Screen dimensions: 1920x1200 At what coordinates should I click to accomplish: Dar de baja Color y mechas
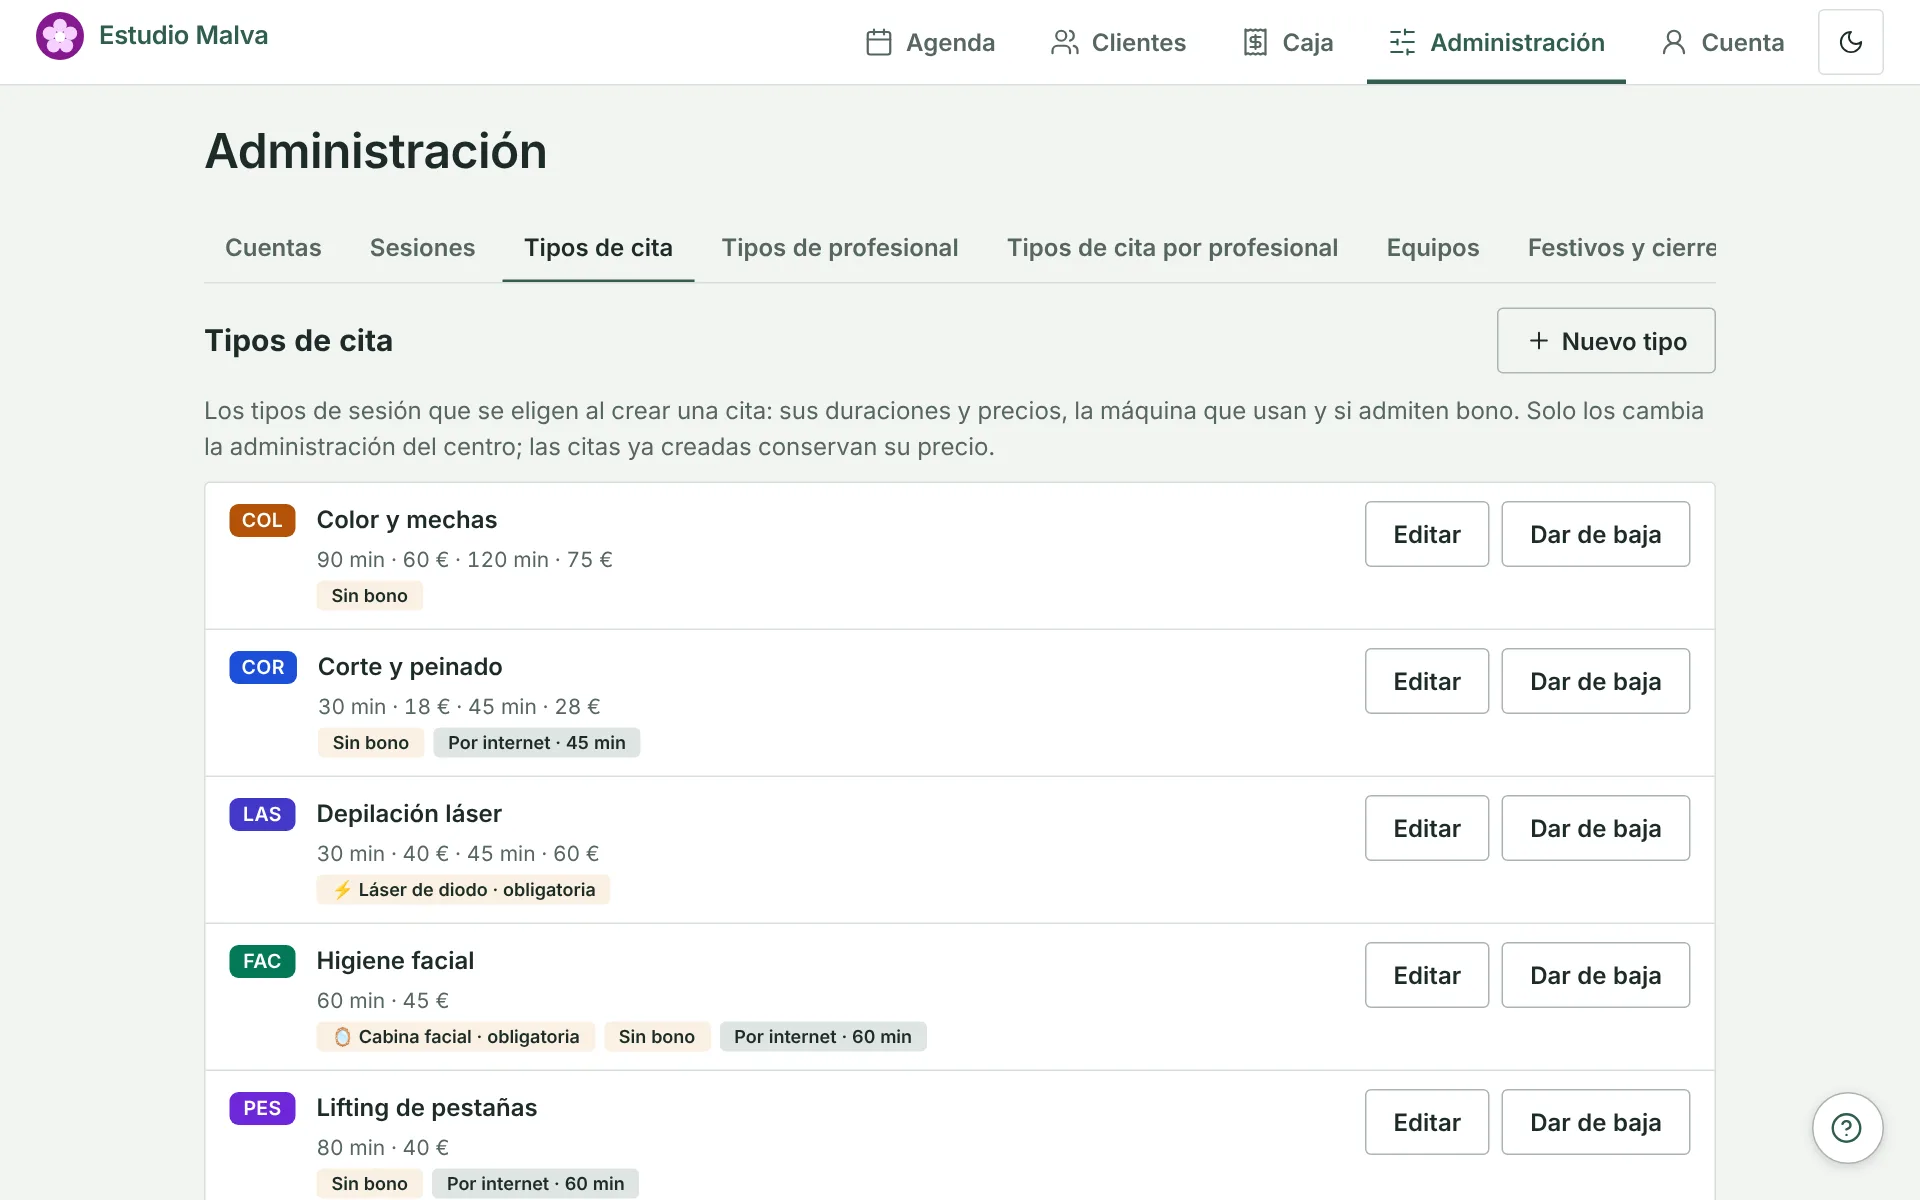pos(1596,534)
